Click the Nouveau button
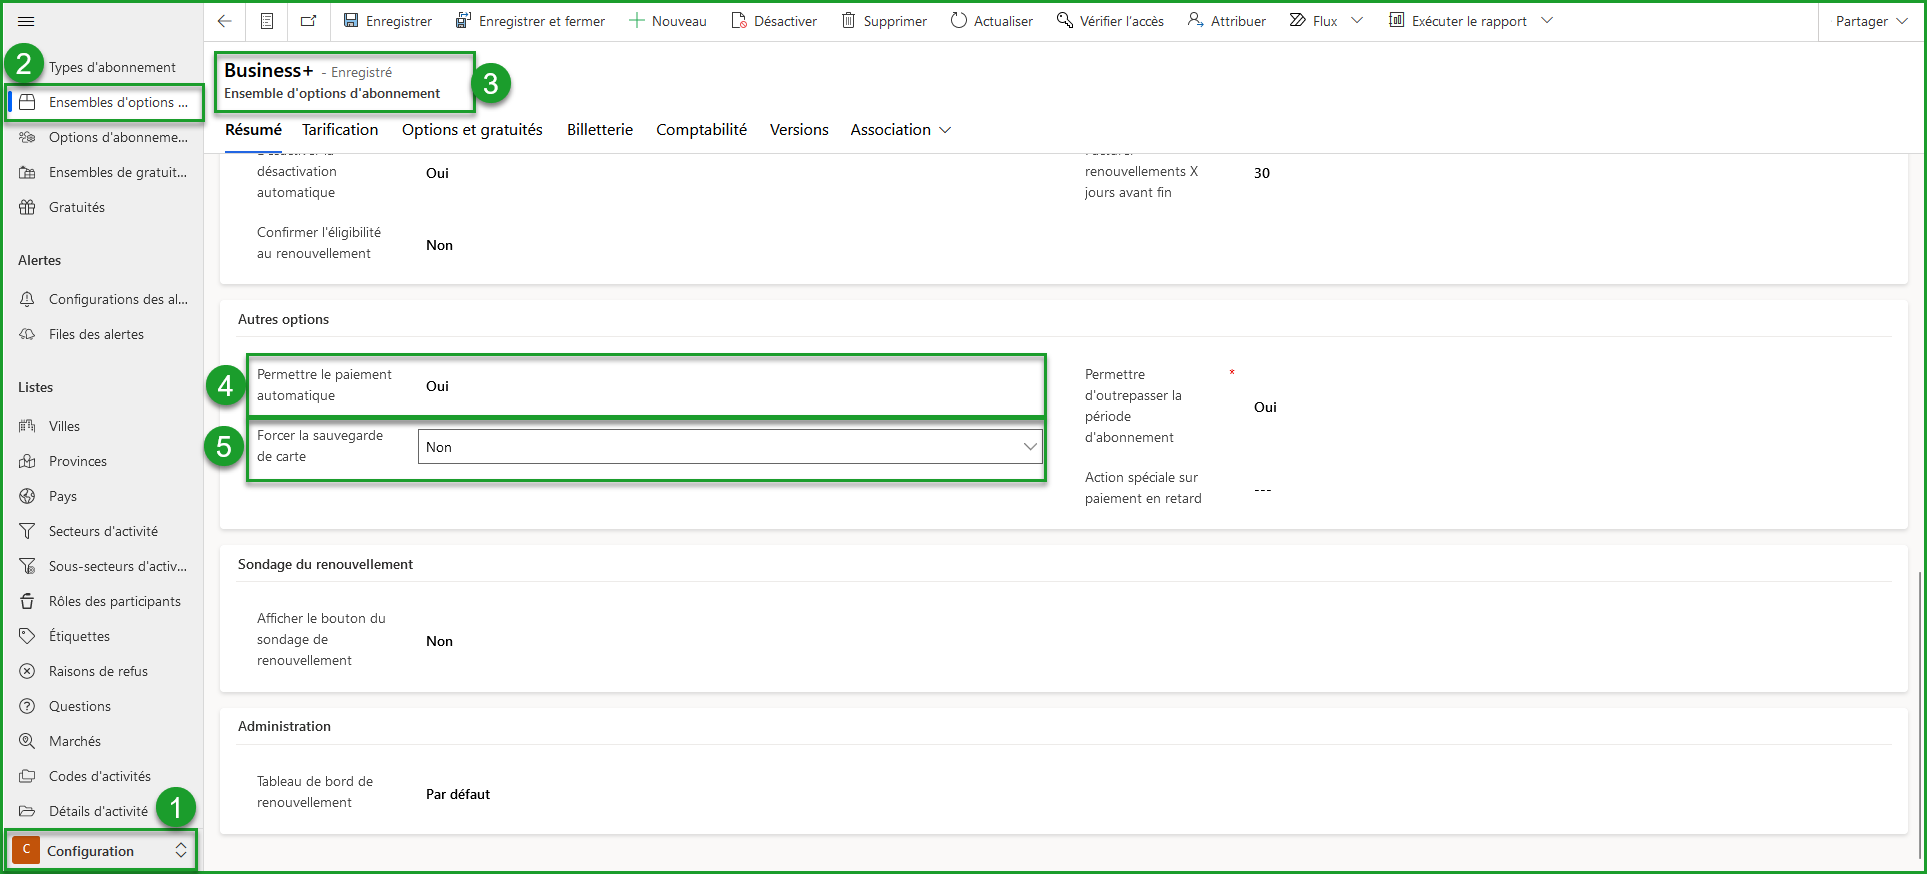Viewport: 1927px width, 874px height. point(667,21)
